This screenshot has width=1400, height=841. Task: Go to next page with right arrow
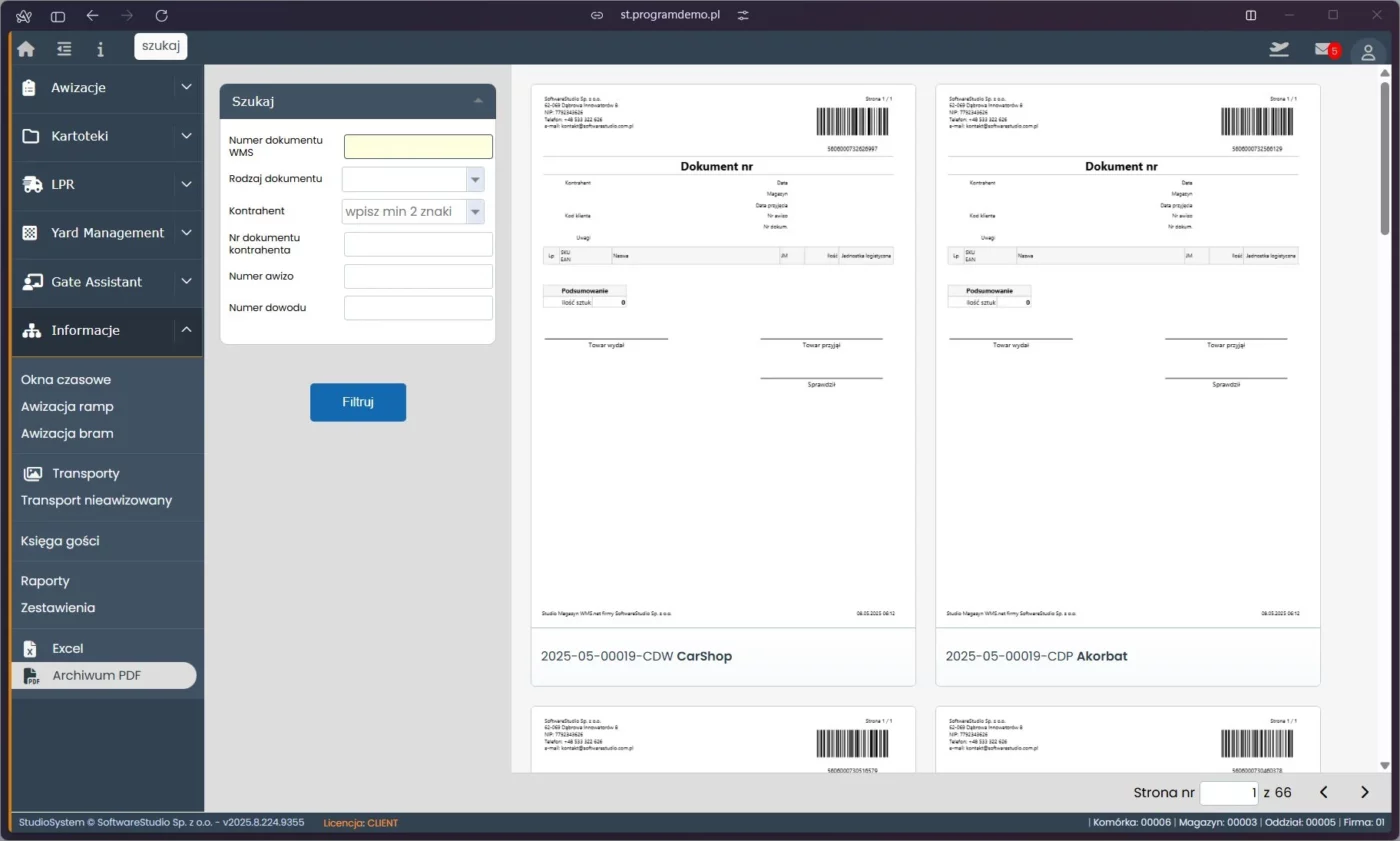(x=1364, y=791)
